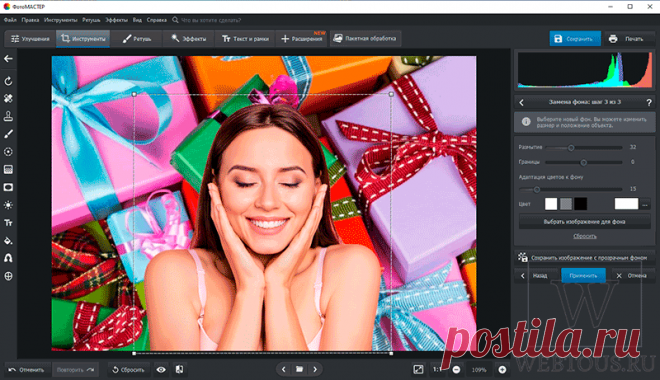Toggle the before/after eye preview

(x=161, y=369)
